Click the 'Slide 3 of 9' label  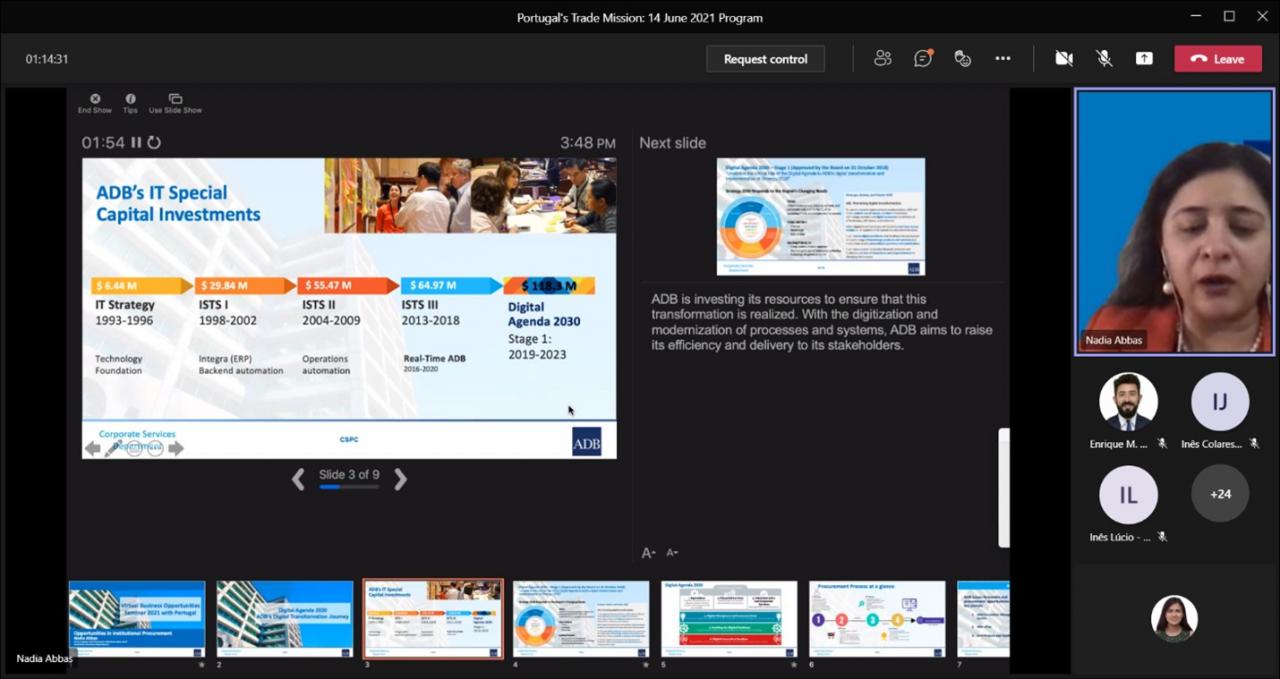(349, 474)
